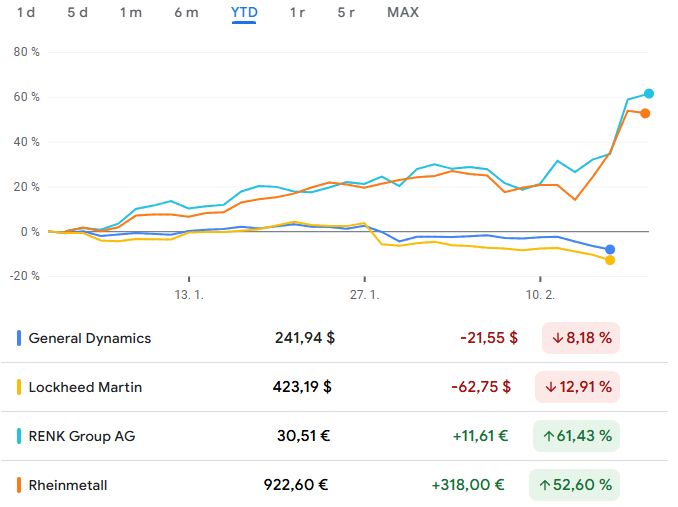The height and width of the screenshot is (507, 678).
Task: Select the 5 d time range
Action: point(77,12)
